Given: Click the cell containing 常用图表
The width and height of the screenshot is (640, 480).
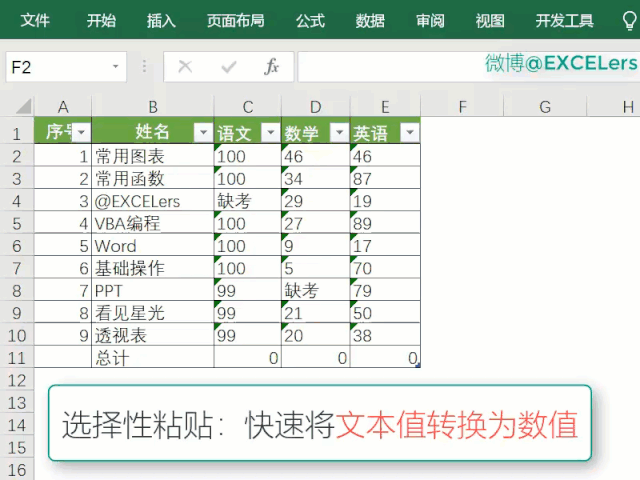Looking at the screenshot, I should tap(153, 156).
